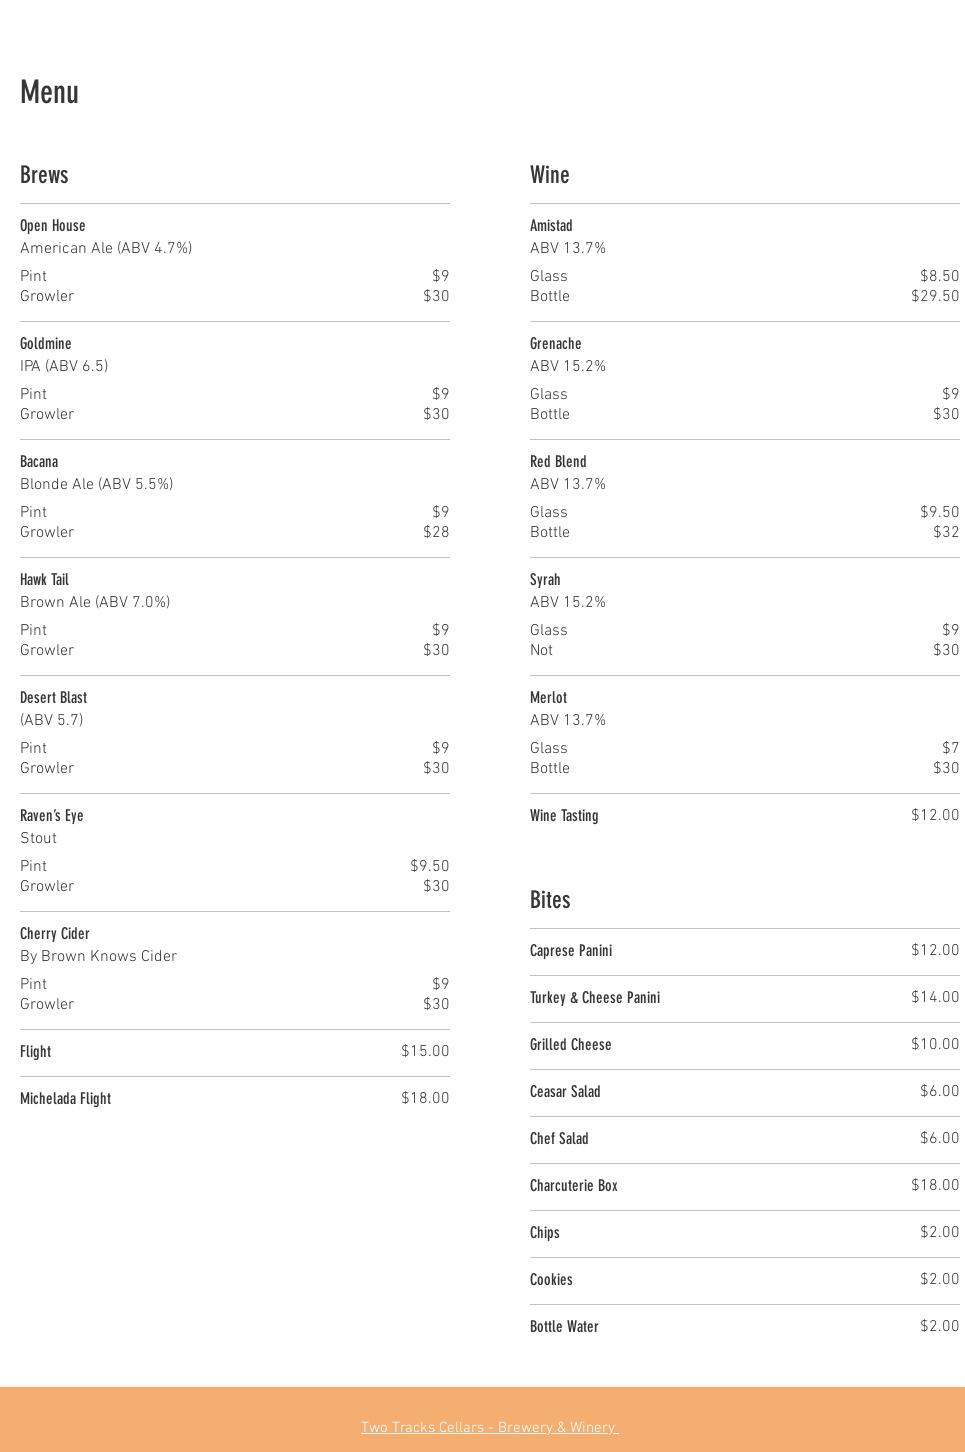Select the Goldmine IPA item name
This screenshot has height=1452, width=965.
coord(46,344)
